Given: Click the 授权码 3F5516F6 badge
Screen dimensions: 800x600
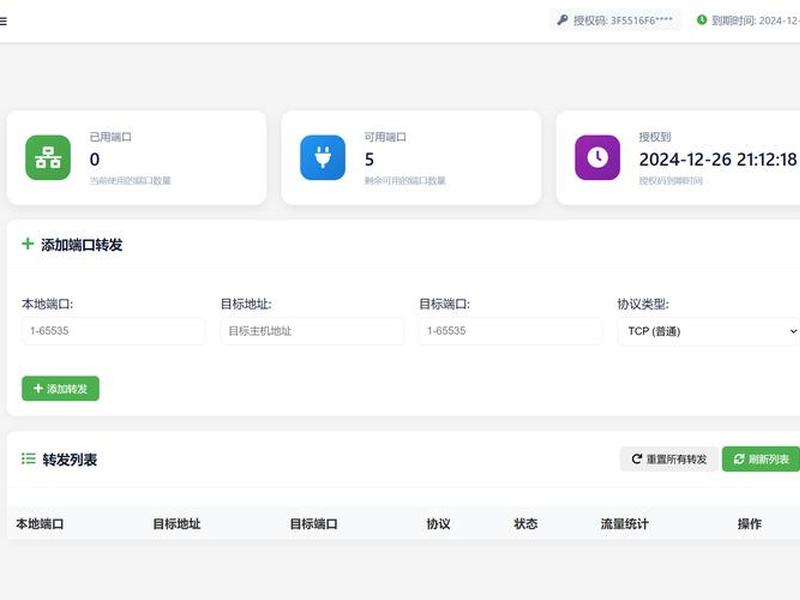Looking at the screenshot, I should click(615, 20).
